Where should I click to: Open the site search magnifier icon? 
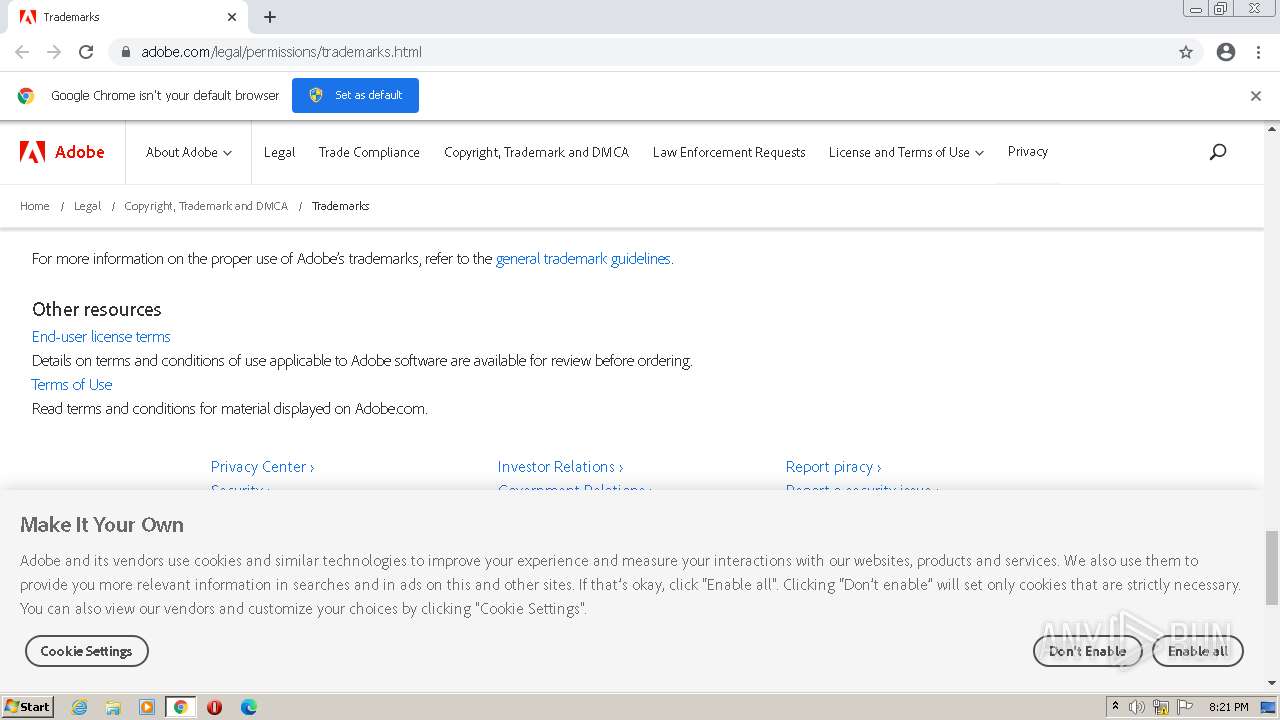pos(1218,152)
